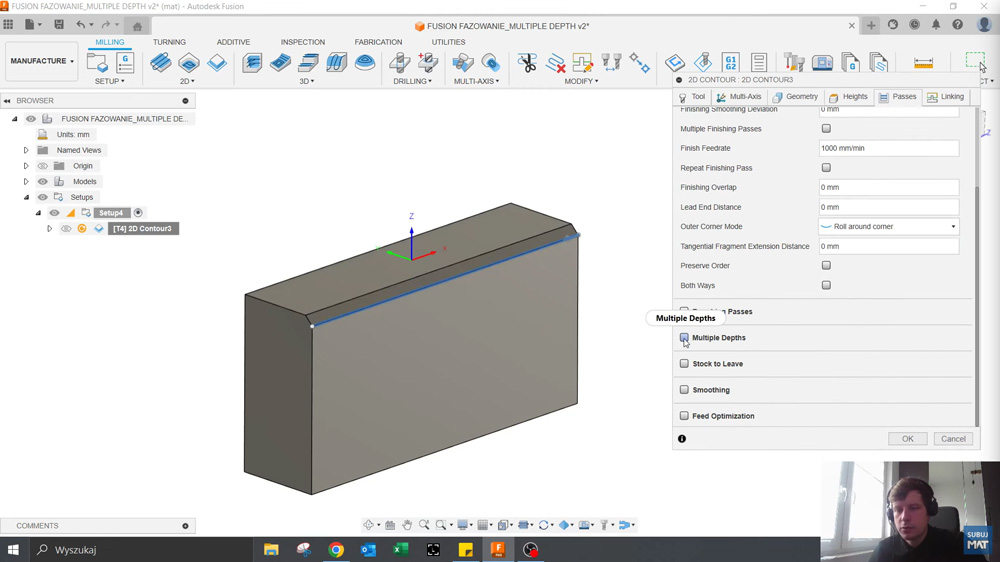Select the 2D Adaptive Clearing tool icon

[x=160, y=63]
